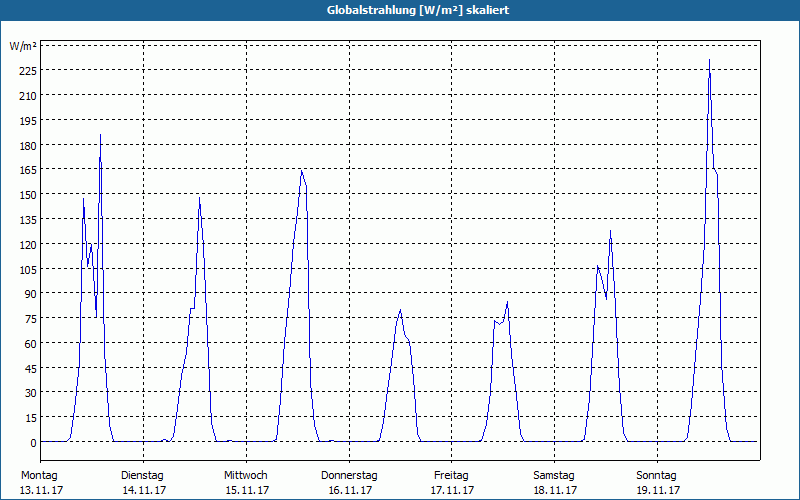The width and height of the screenshot is (800, 500).
Task: Click the highest peak on Sonntag
Action: click(709, 60)
